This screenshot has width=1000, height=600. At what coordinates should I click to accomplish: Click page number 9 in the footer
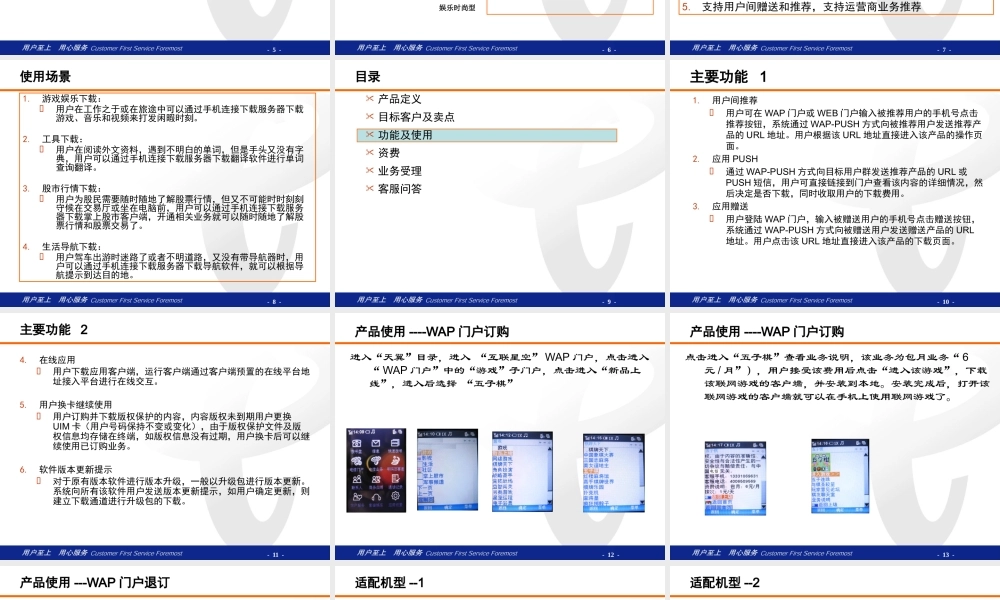point(609,302)
